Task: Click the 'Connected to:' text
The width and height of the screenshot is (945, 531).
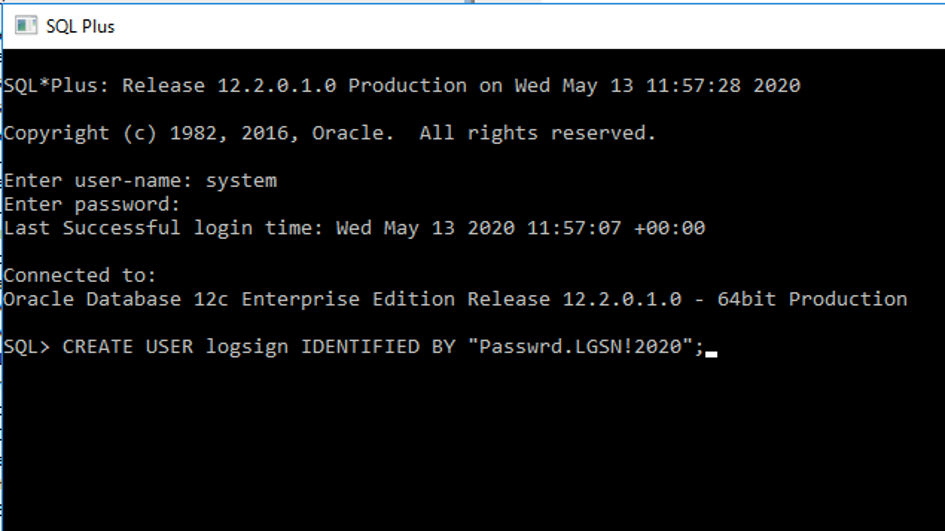Action: tap(80, 275)
